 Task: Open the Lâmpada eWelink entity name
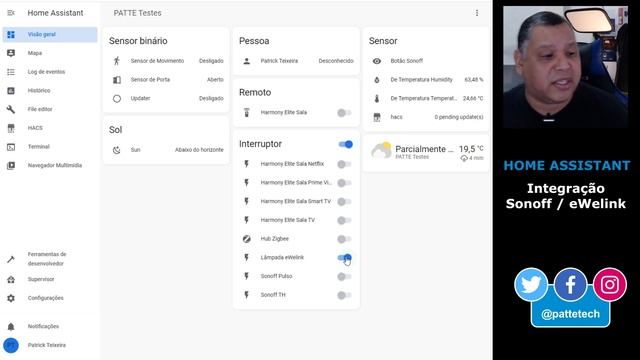(282, 258)
